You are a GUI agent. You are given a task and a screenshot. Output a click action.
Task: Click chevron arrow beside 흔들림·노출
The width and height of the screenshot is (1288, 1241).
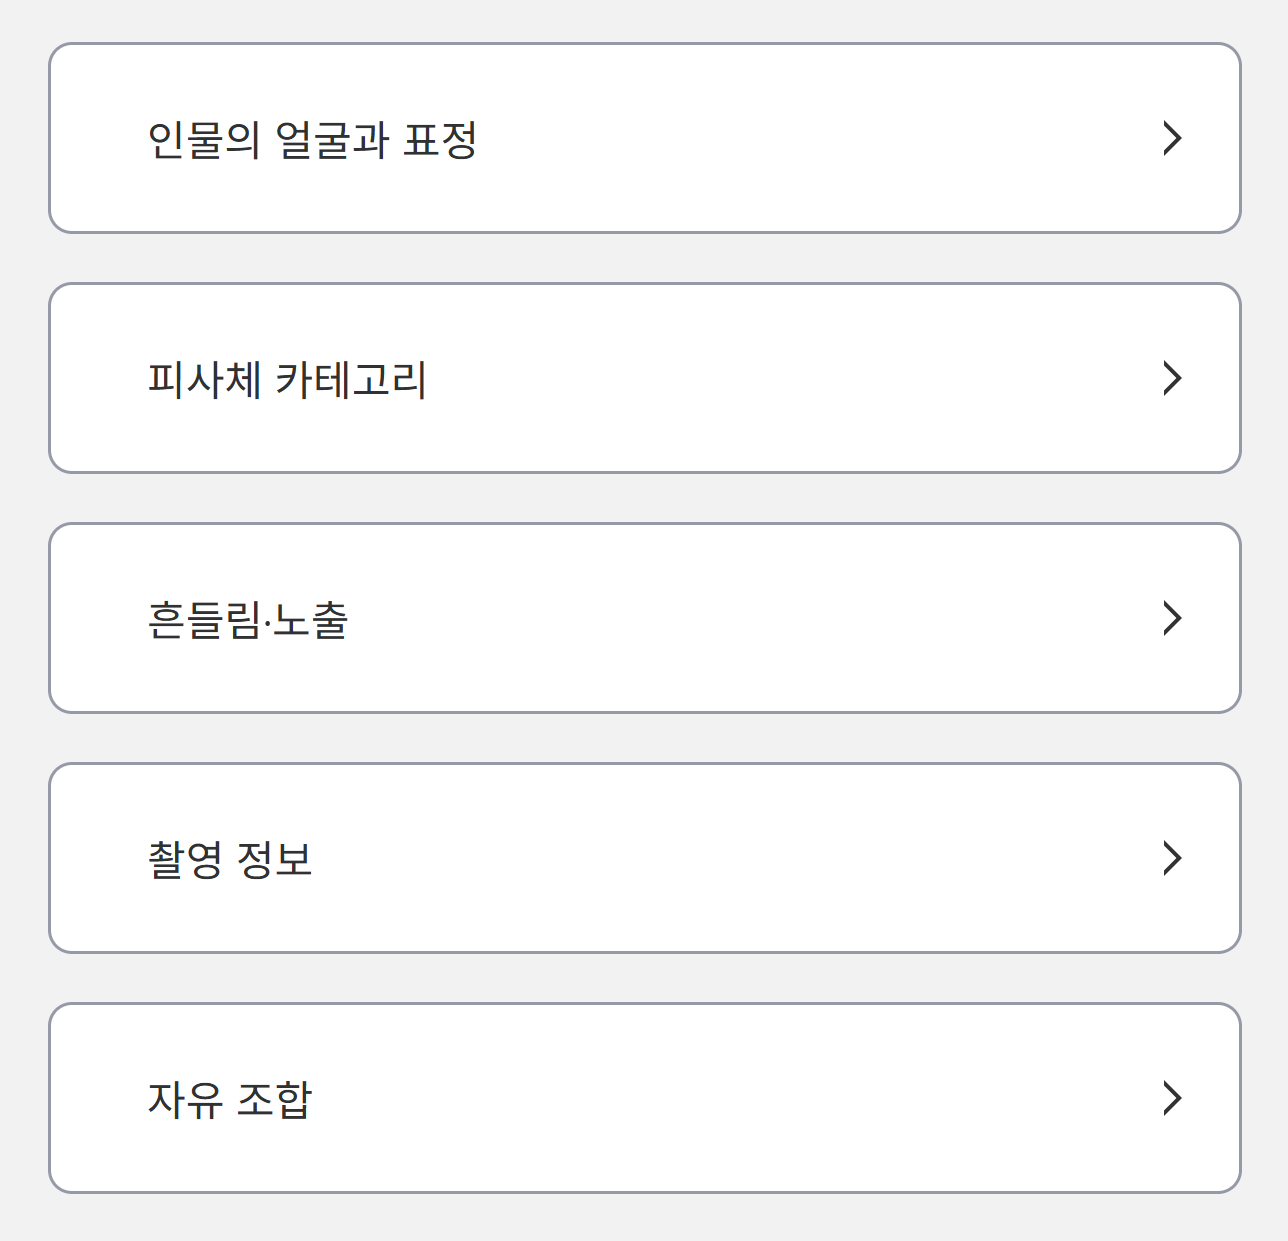[1172, 618]
